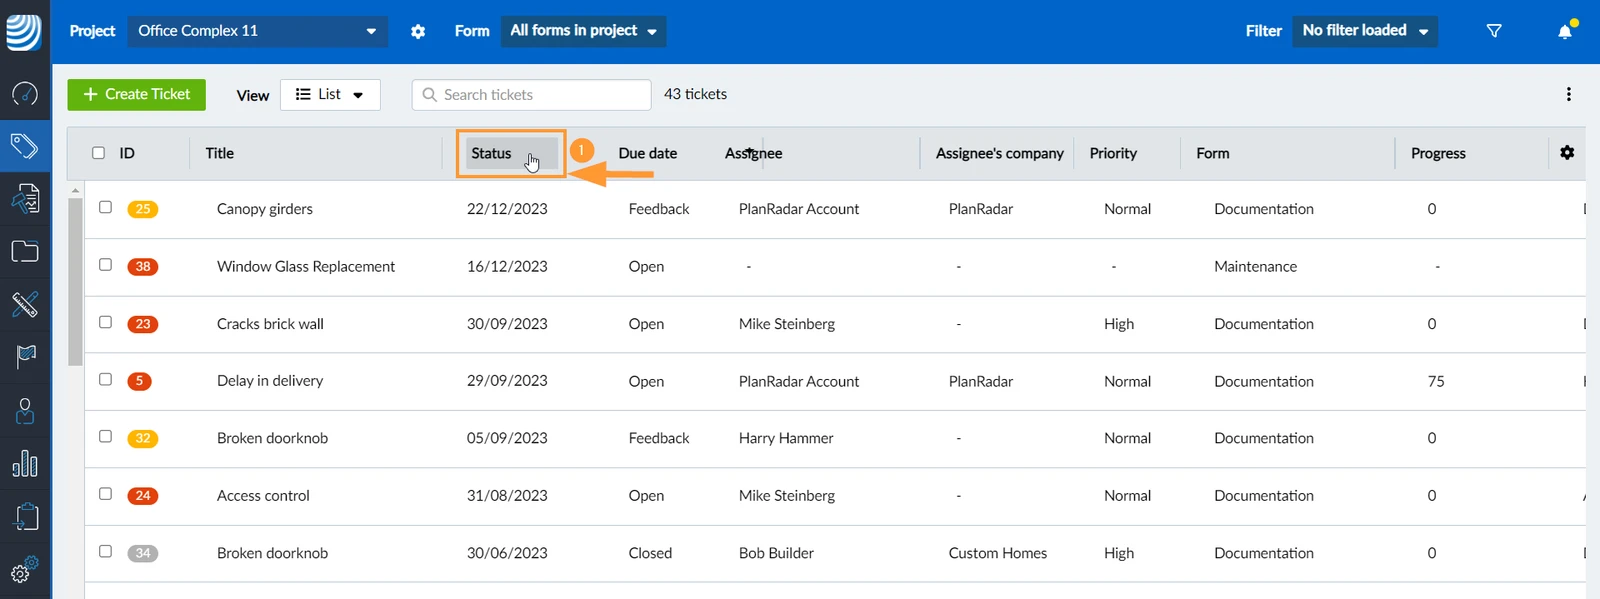Viewport: 1600px width, 599px height.
Task: Open the statistics bar chart icon in sidebar
Action: [x=25, y=464]
